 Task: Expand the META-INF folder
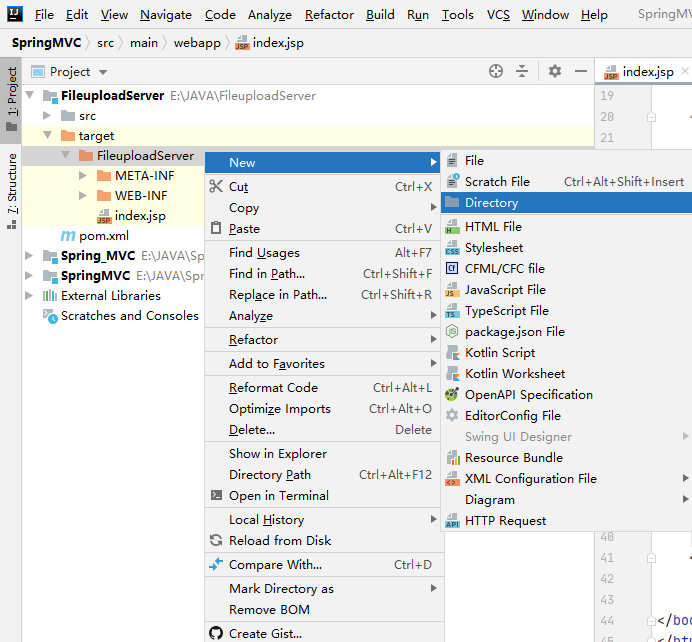point(84,176)
